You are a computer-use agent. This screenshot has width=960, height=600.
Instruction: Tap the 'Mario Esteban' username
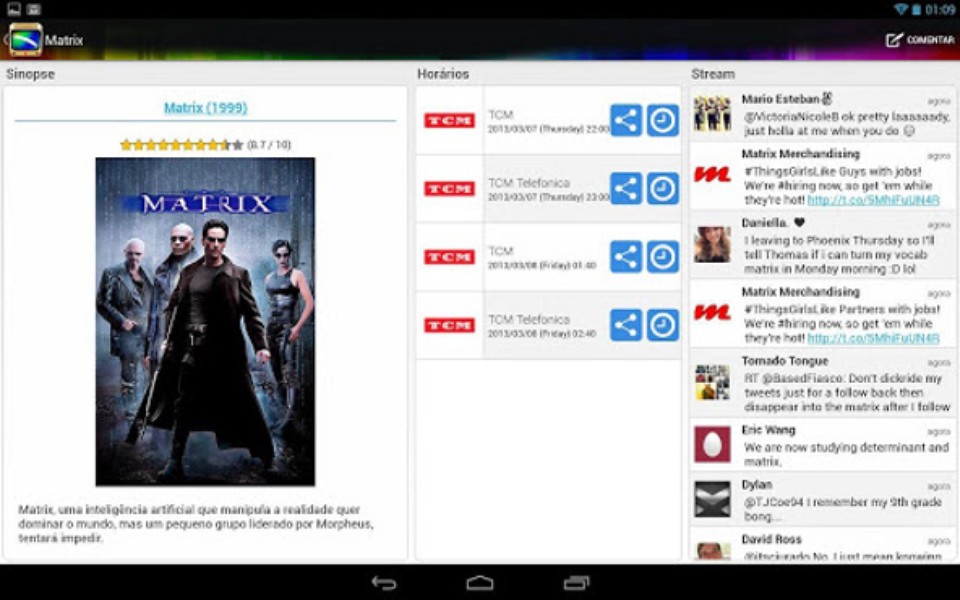coord(780,99)
